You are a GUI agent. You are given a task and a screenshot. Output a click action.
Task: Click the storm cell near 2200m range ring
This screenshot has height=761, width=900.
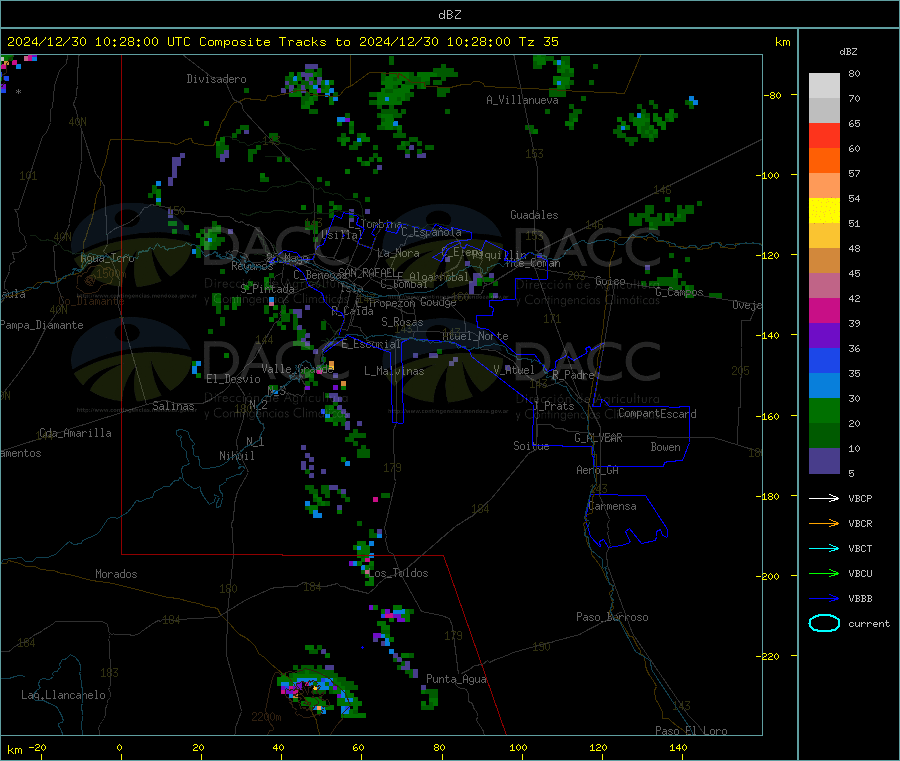(320, 691)
